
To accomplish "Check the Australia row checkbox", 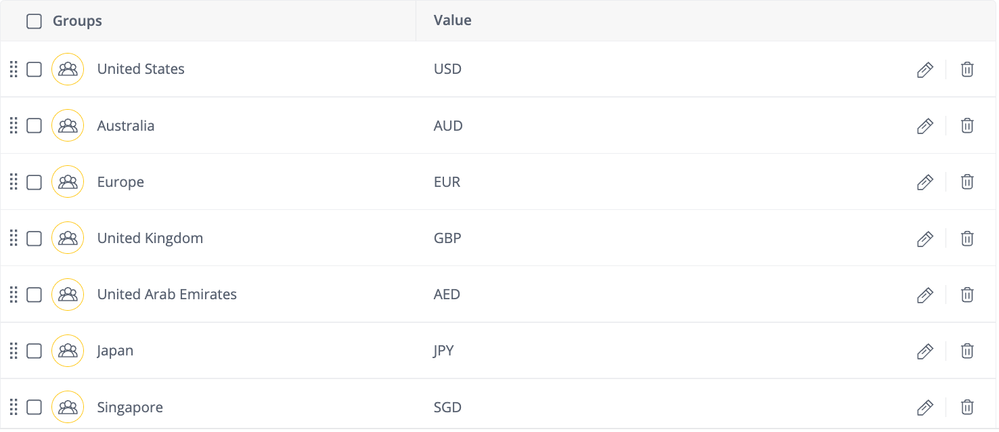I will pyautogui.click(x=34, y=126).
